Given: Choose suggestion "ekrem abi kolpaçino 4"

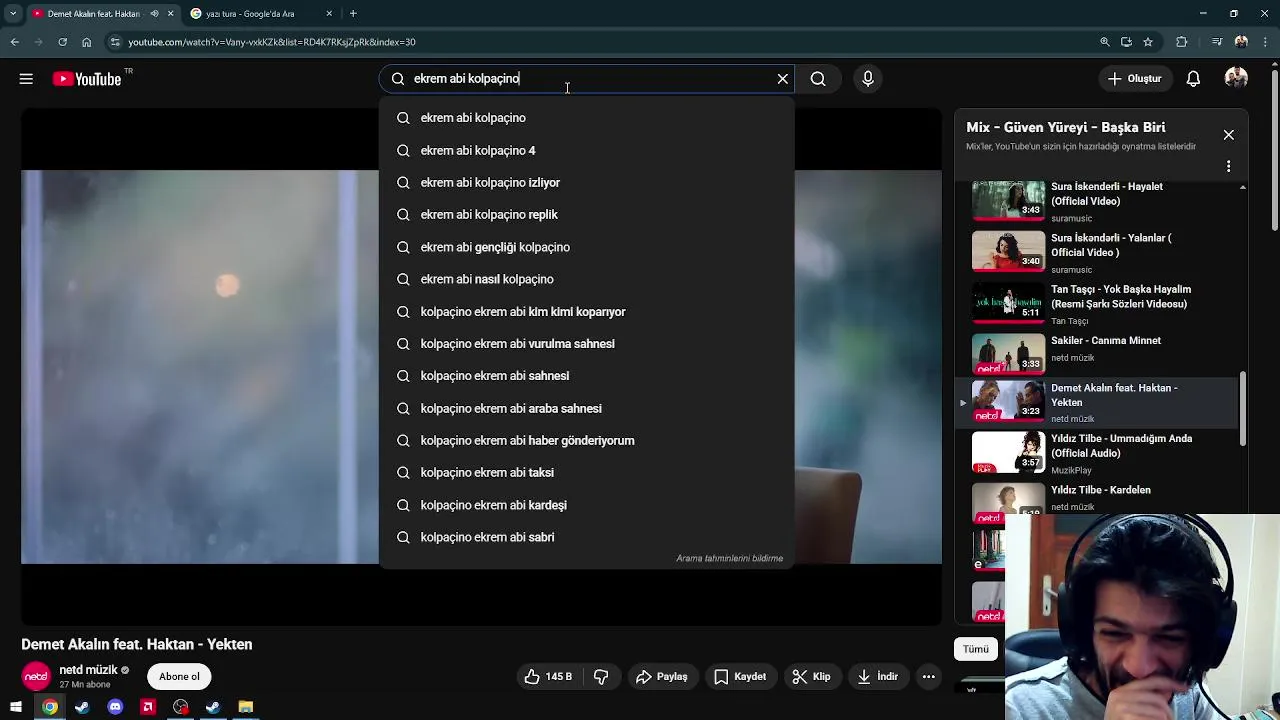Looking at the screenshot, I should [x=587, y=150].
